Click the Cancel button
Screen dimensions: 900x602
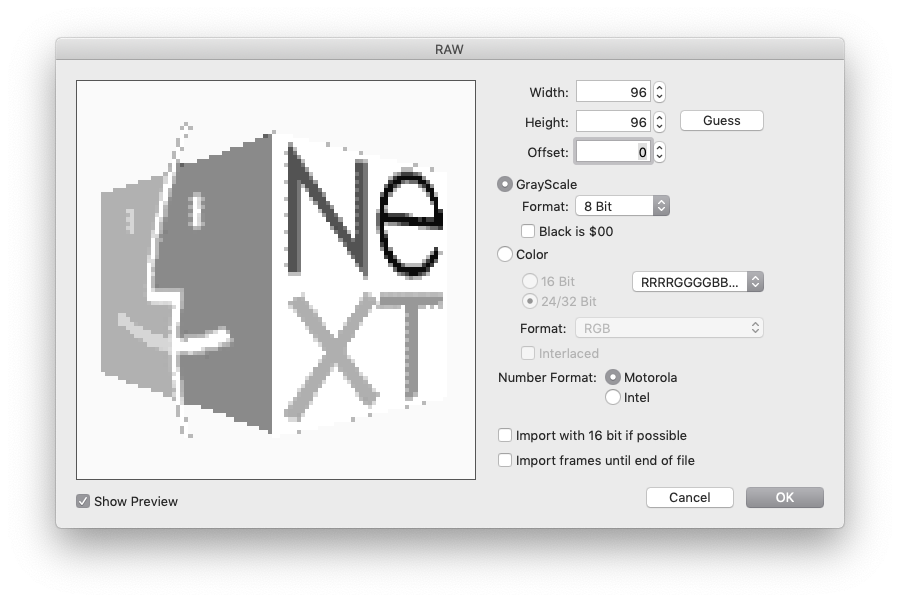click(x=689, y=498)
